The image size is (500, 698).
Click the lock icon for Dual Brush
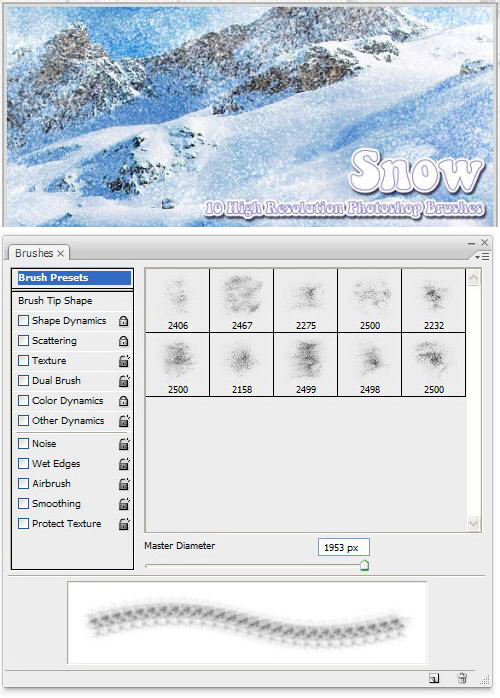pos(124,381)
